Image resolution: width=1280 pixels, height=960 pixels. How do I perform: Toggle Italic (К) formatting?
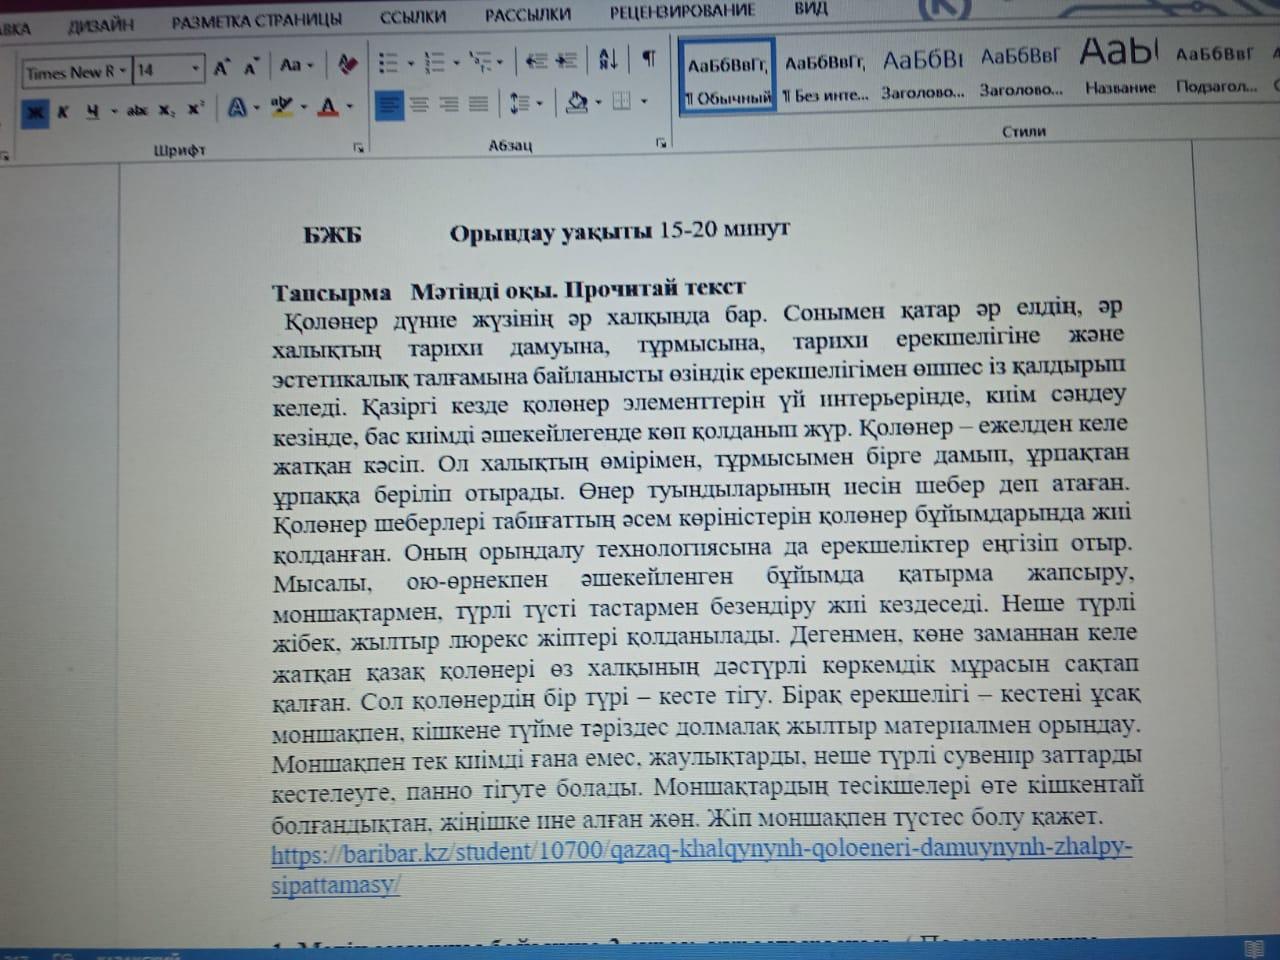tap(62, 111)
